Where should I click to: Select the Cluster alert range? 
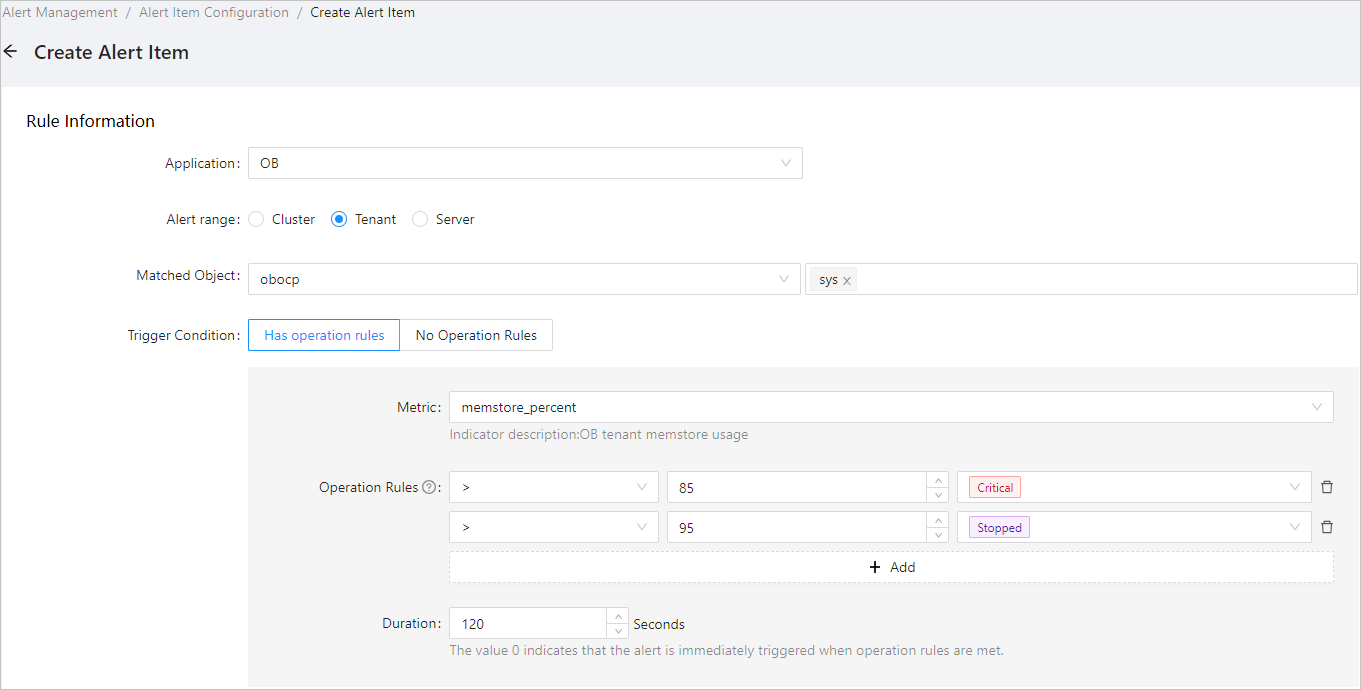257,219
